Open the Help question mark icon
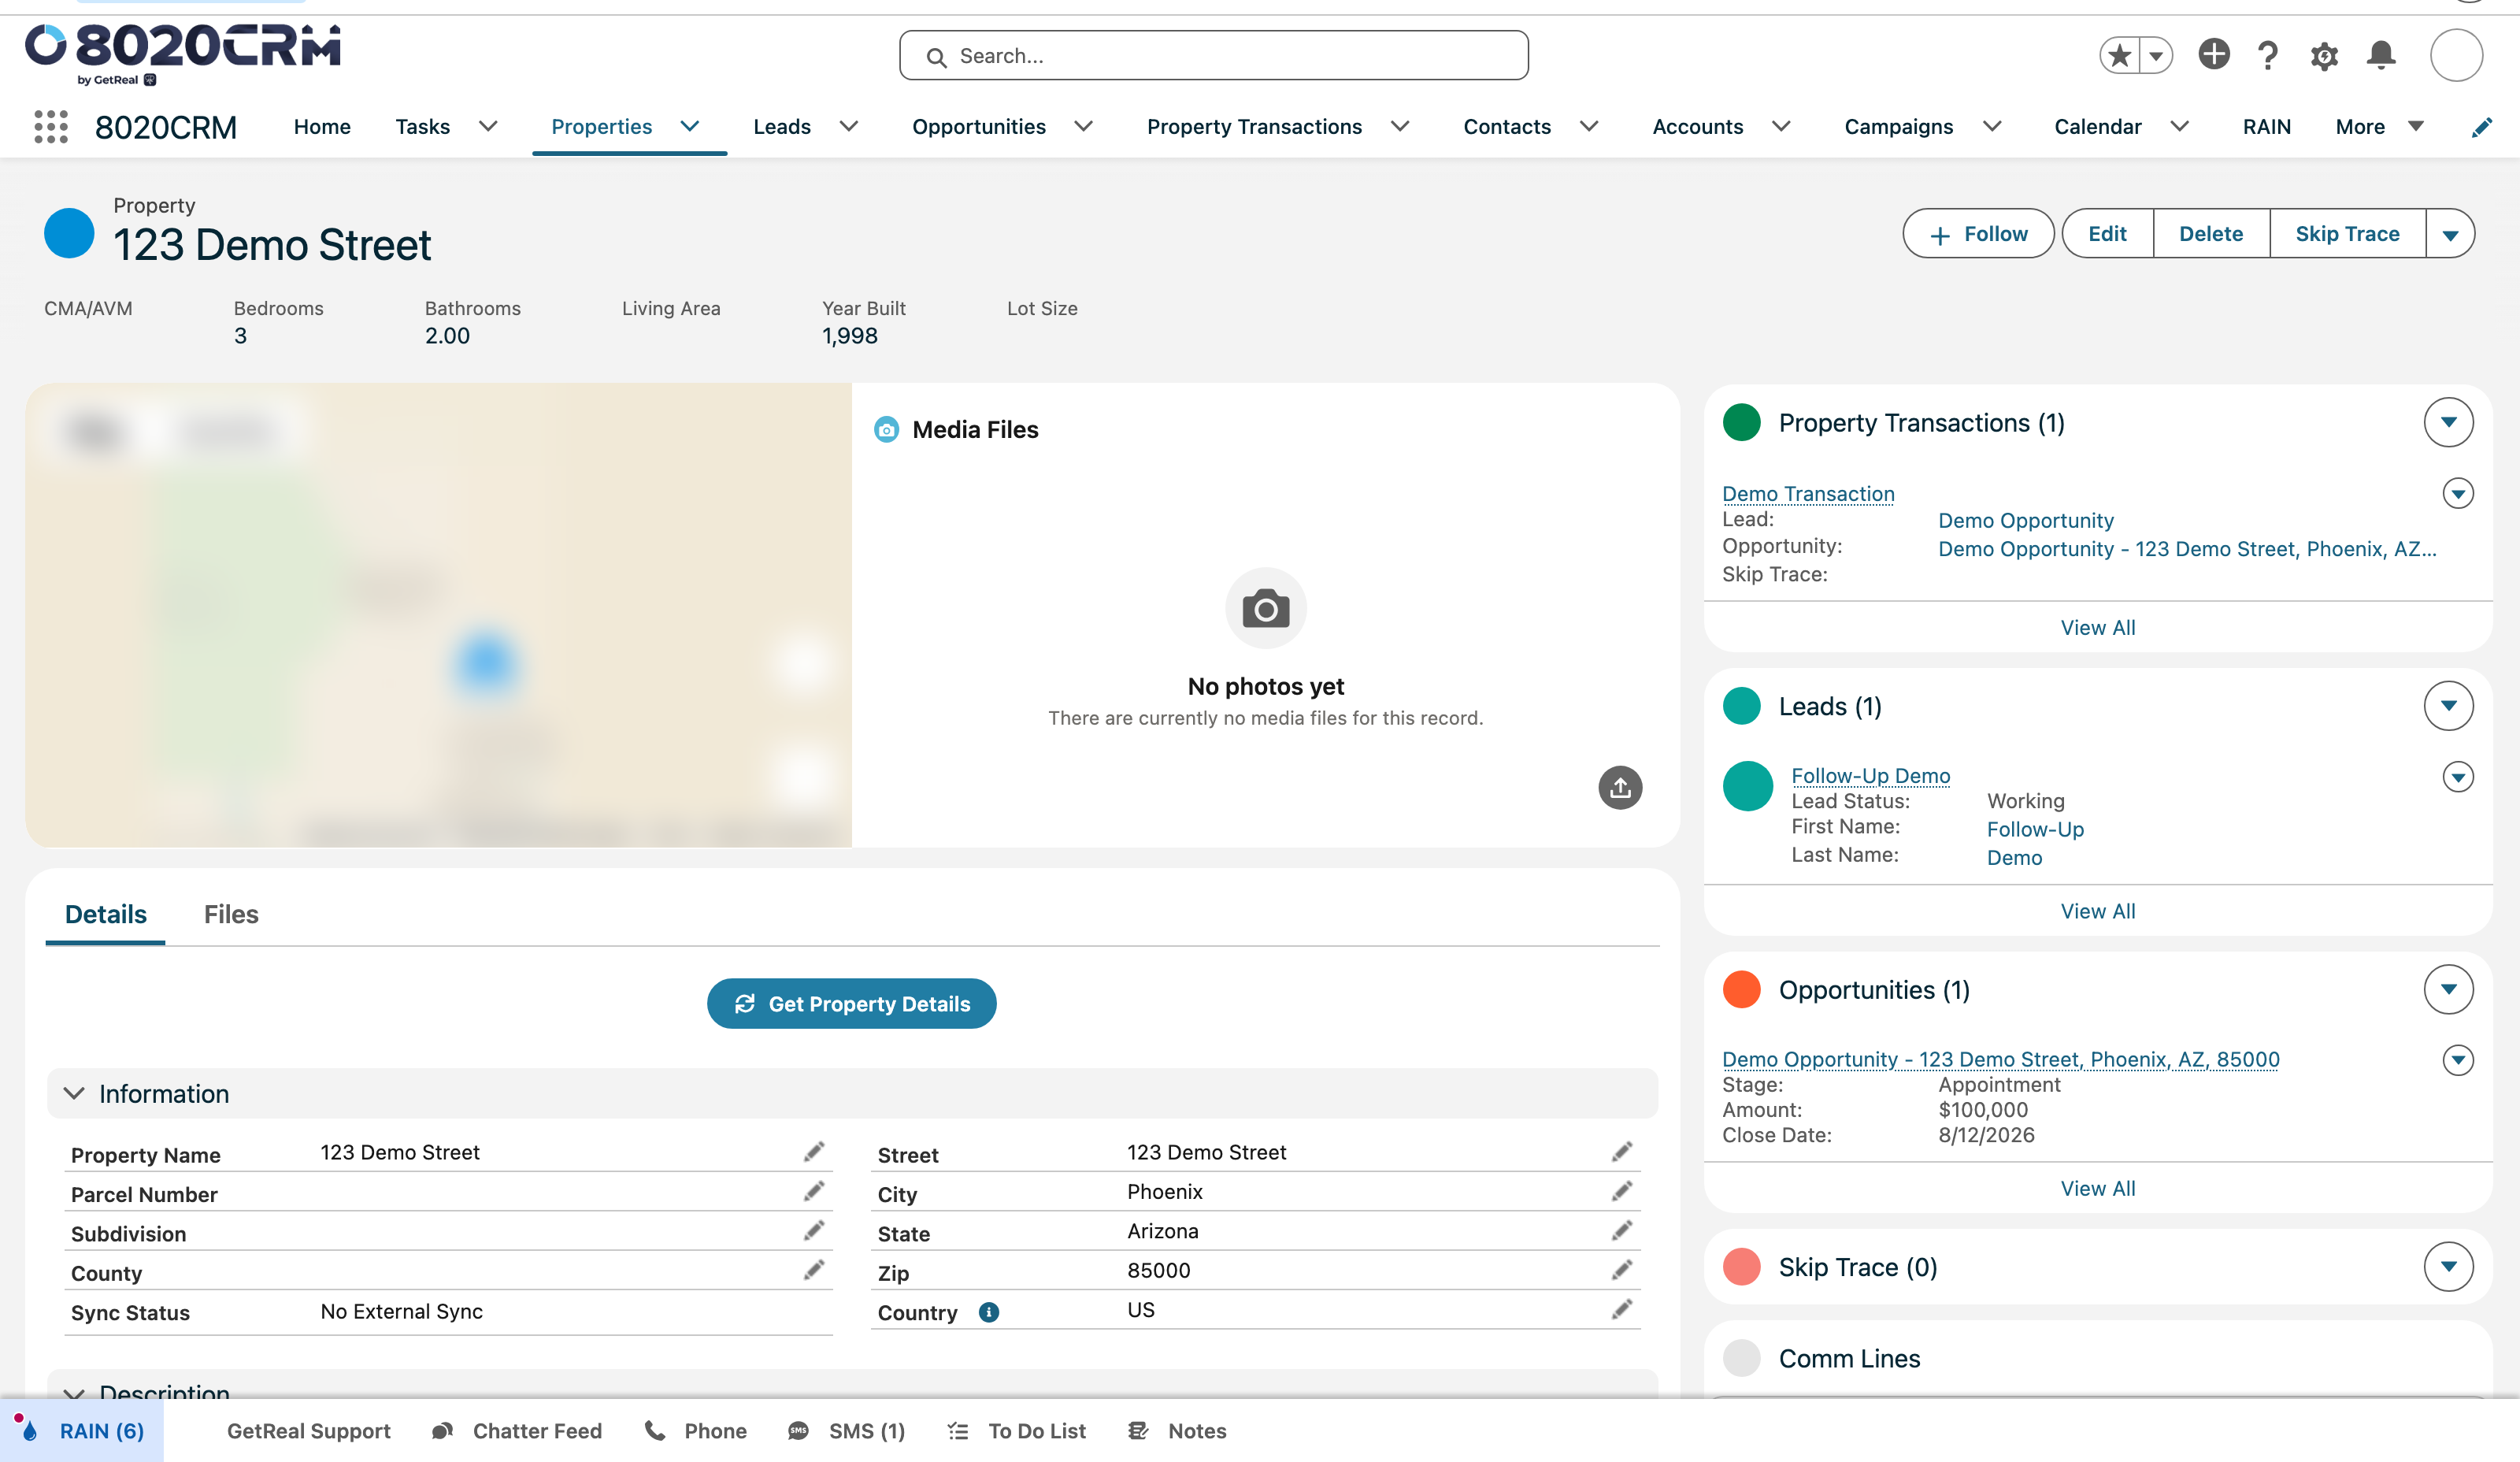This screenshot has width=2520, height=1462. [x=2268, y=55]
